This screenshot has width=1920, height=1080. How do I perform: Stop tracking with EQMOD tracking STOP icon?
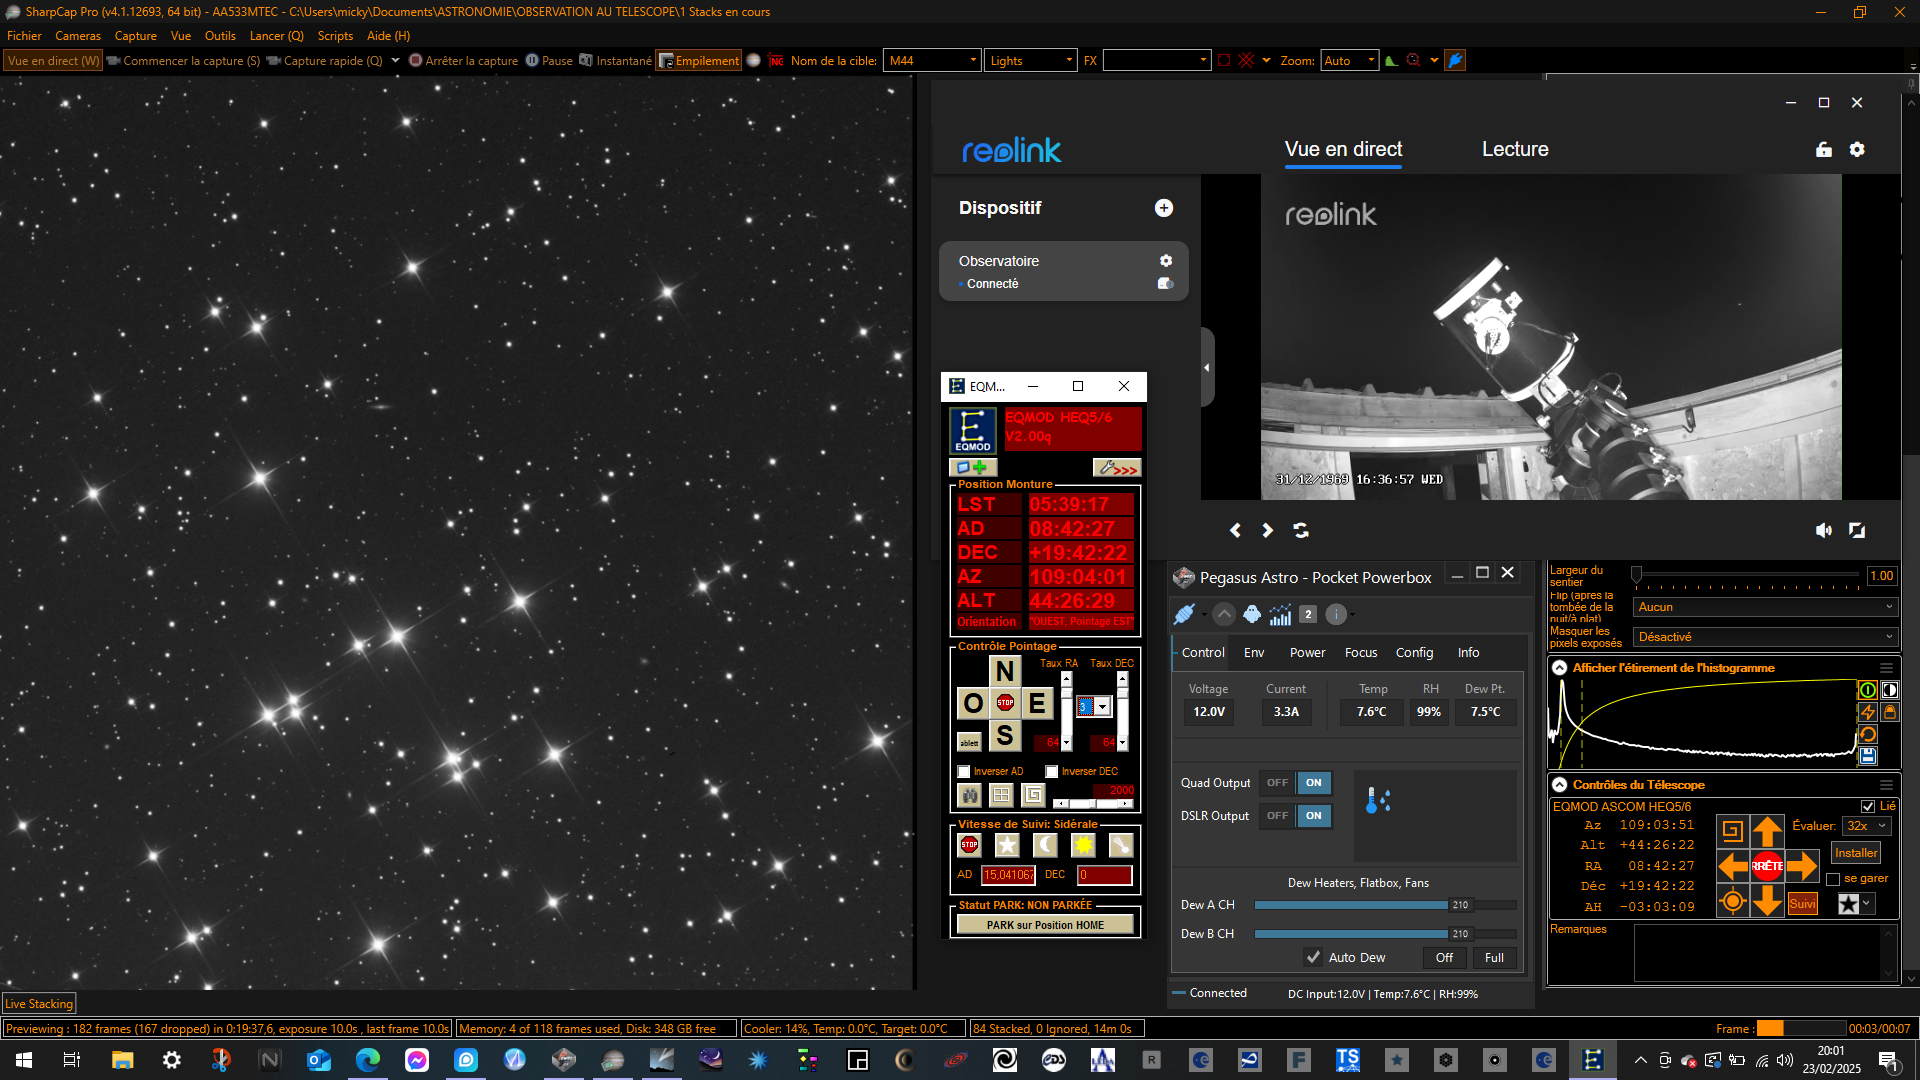point(969,846)
